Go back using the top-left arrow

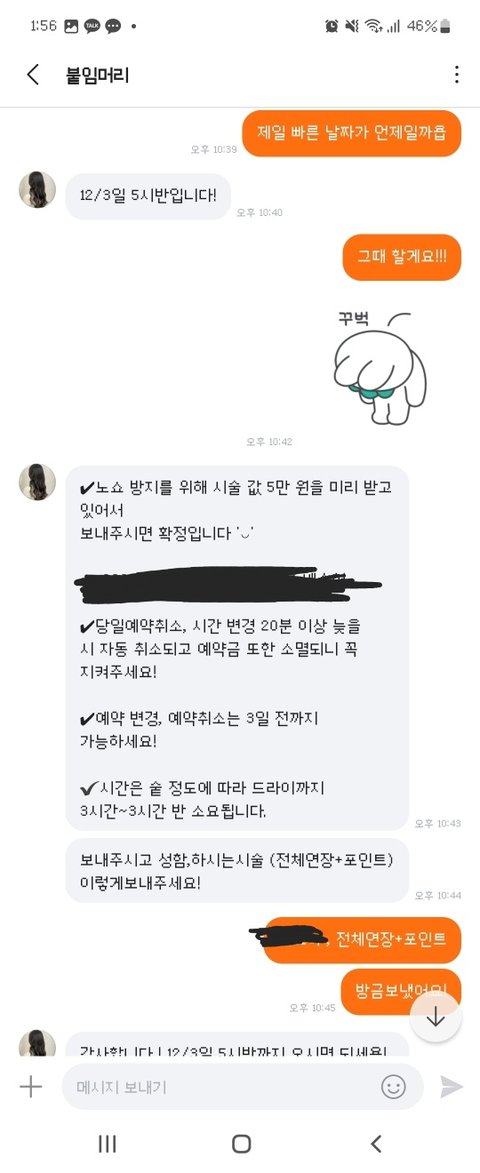point(32,75)
